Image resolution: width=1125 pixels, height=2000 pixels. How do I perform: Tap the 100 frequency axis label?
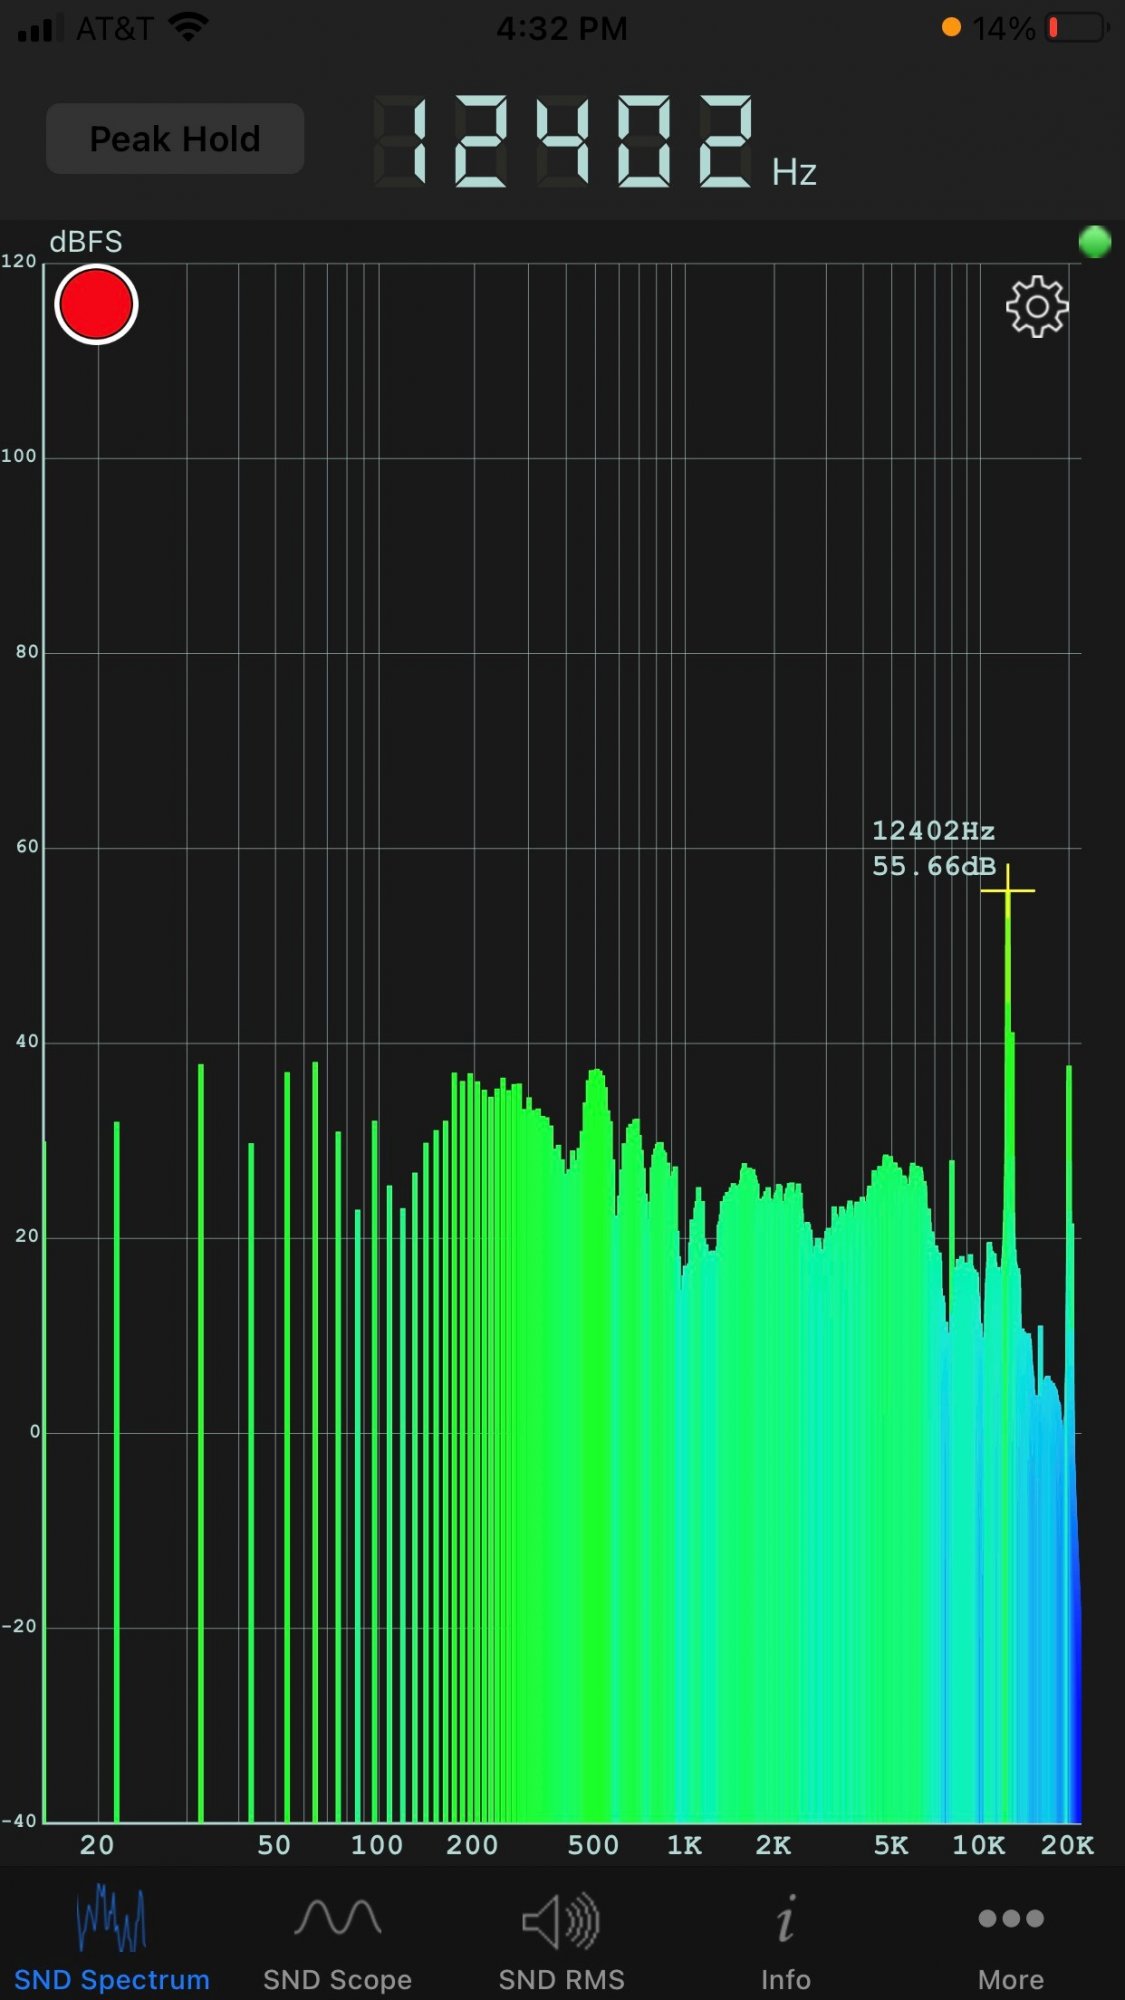pos(377,1845)
